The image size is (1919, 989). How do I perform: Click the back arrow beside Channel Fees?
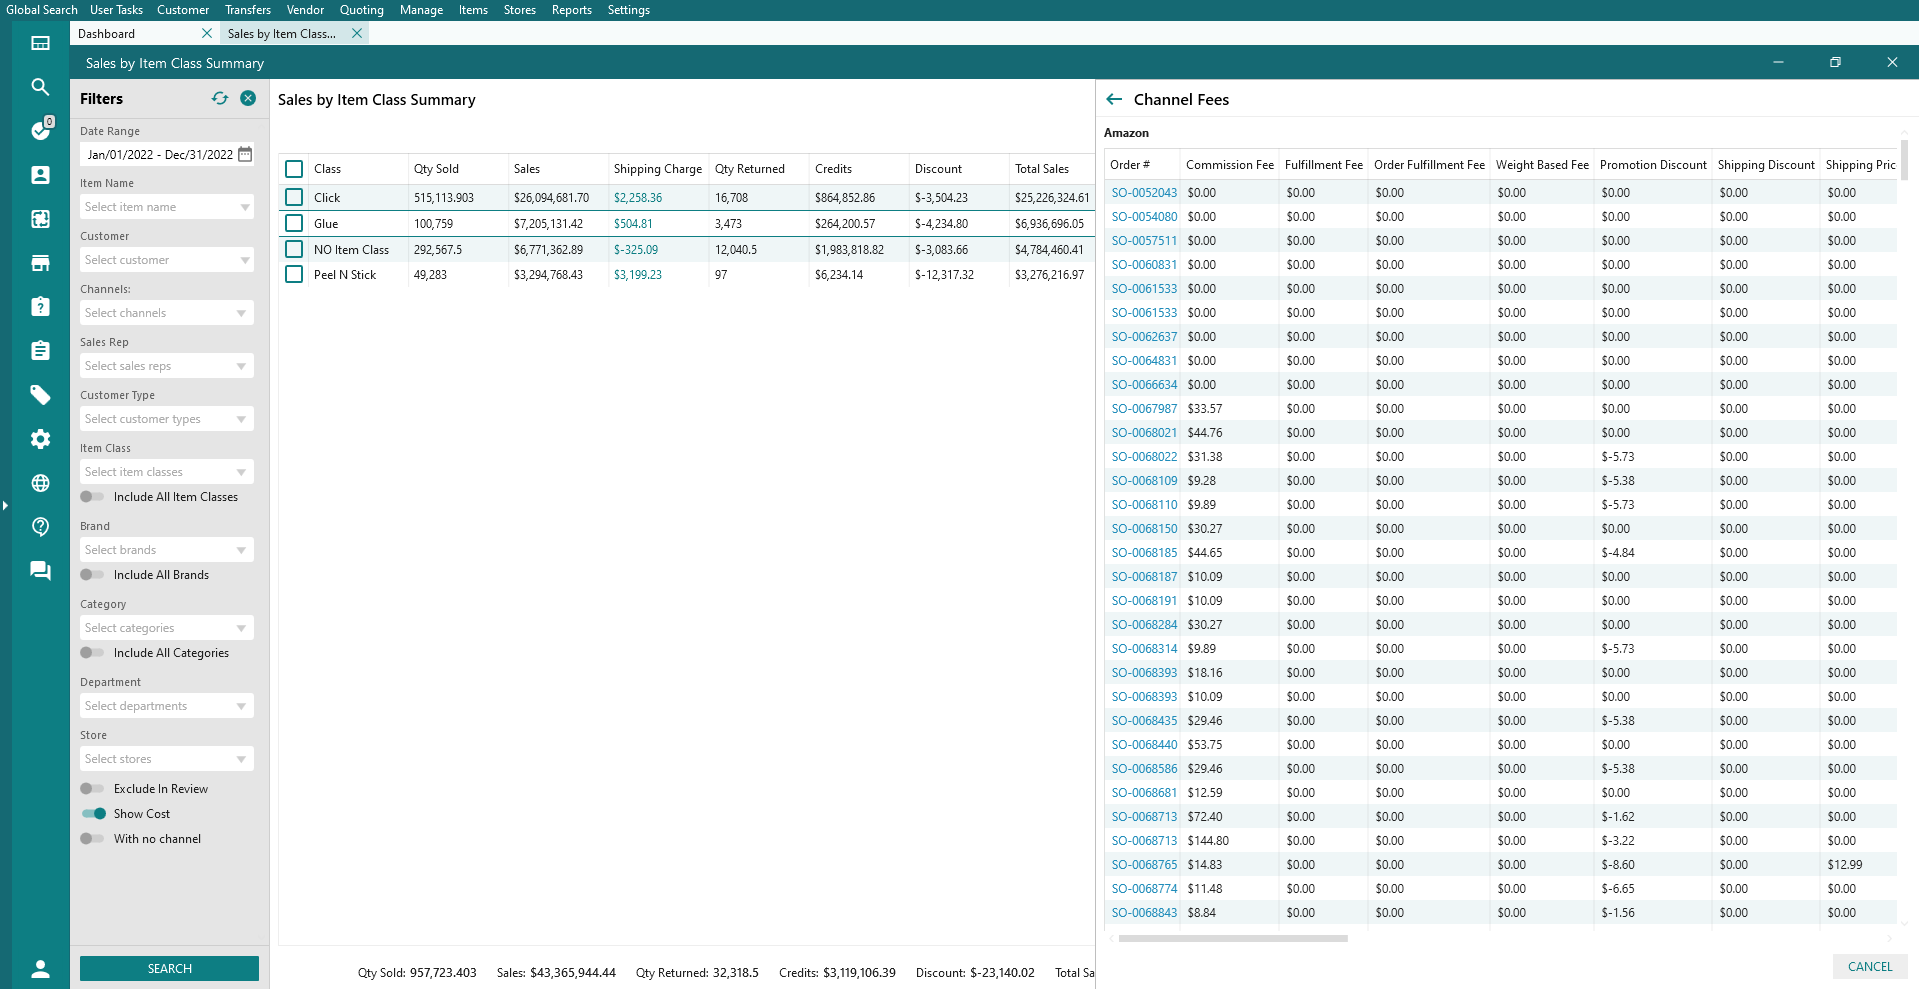[1114, 99]
